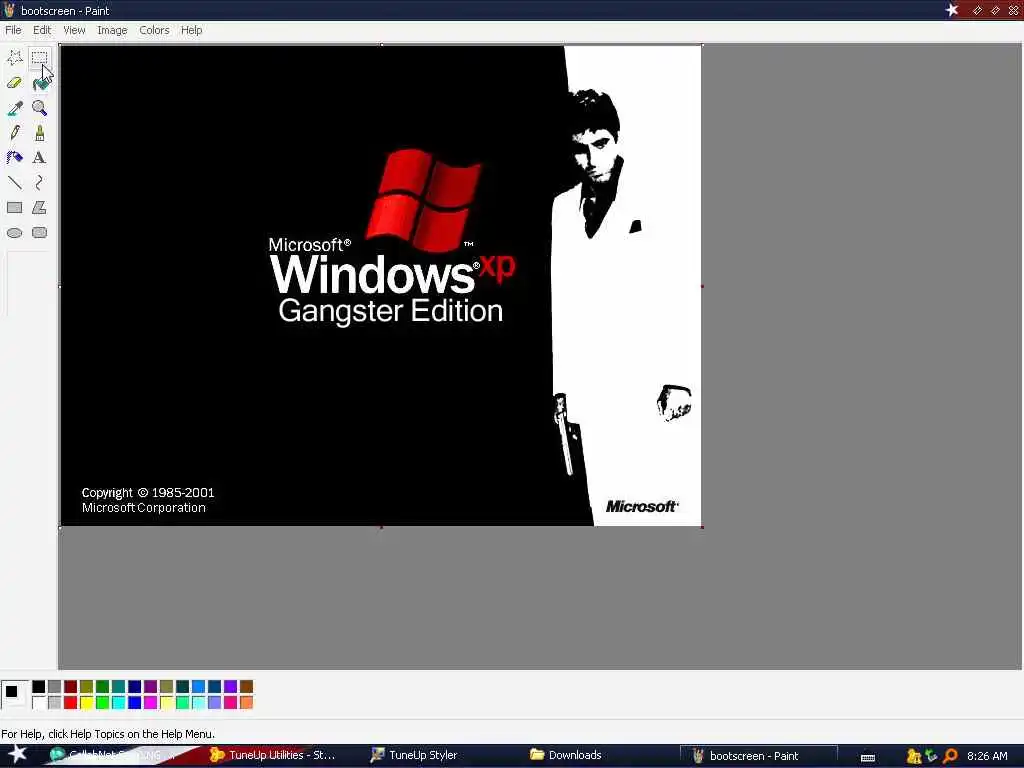Open the Image menu
The image size is (1024, 768).
point(112,30)
